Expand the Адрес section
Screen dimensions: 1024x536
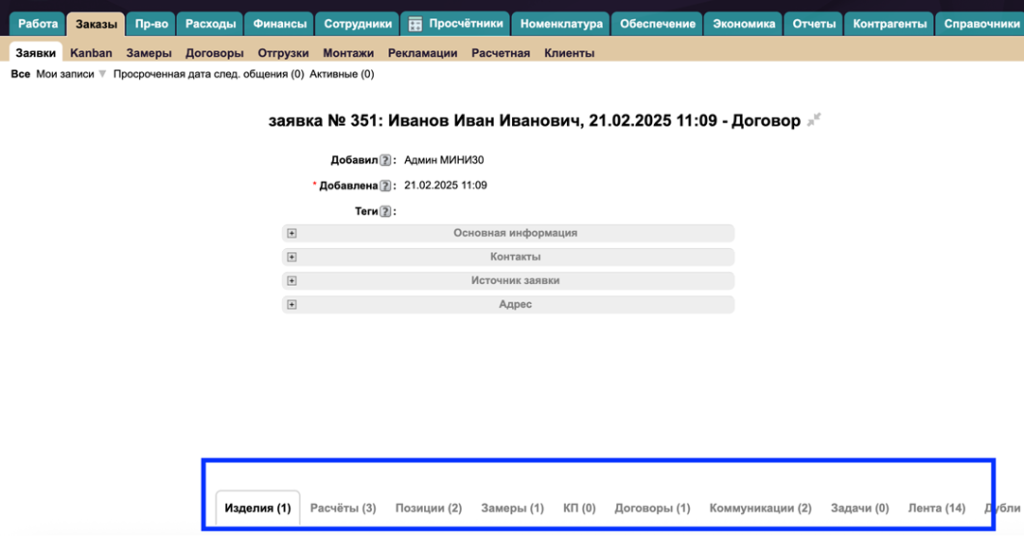click(x=292, y=305)
